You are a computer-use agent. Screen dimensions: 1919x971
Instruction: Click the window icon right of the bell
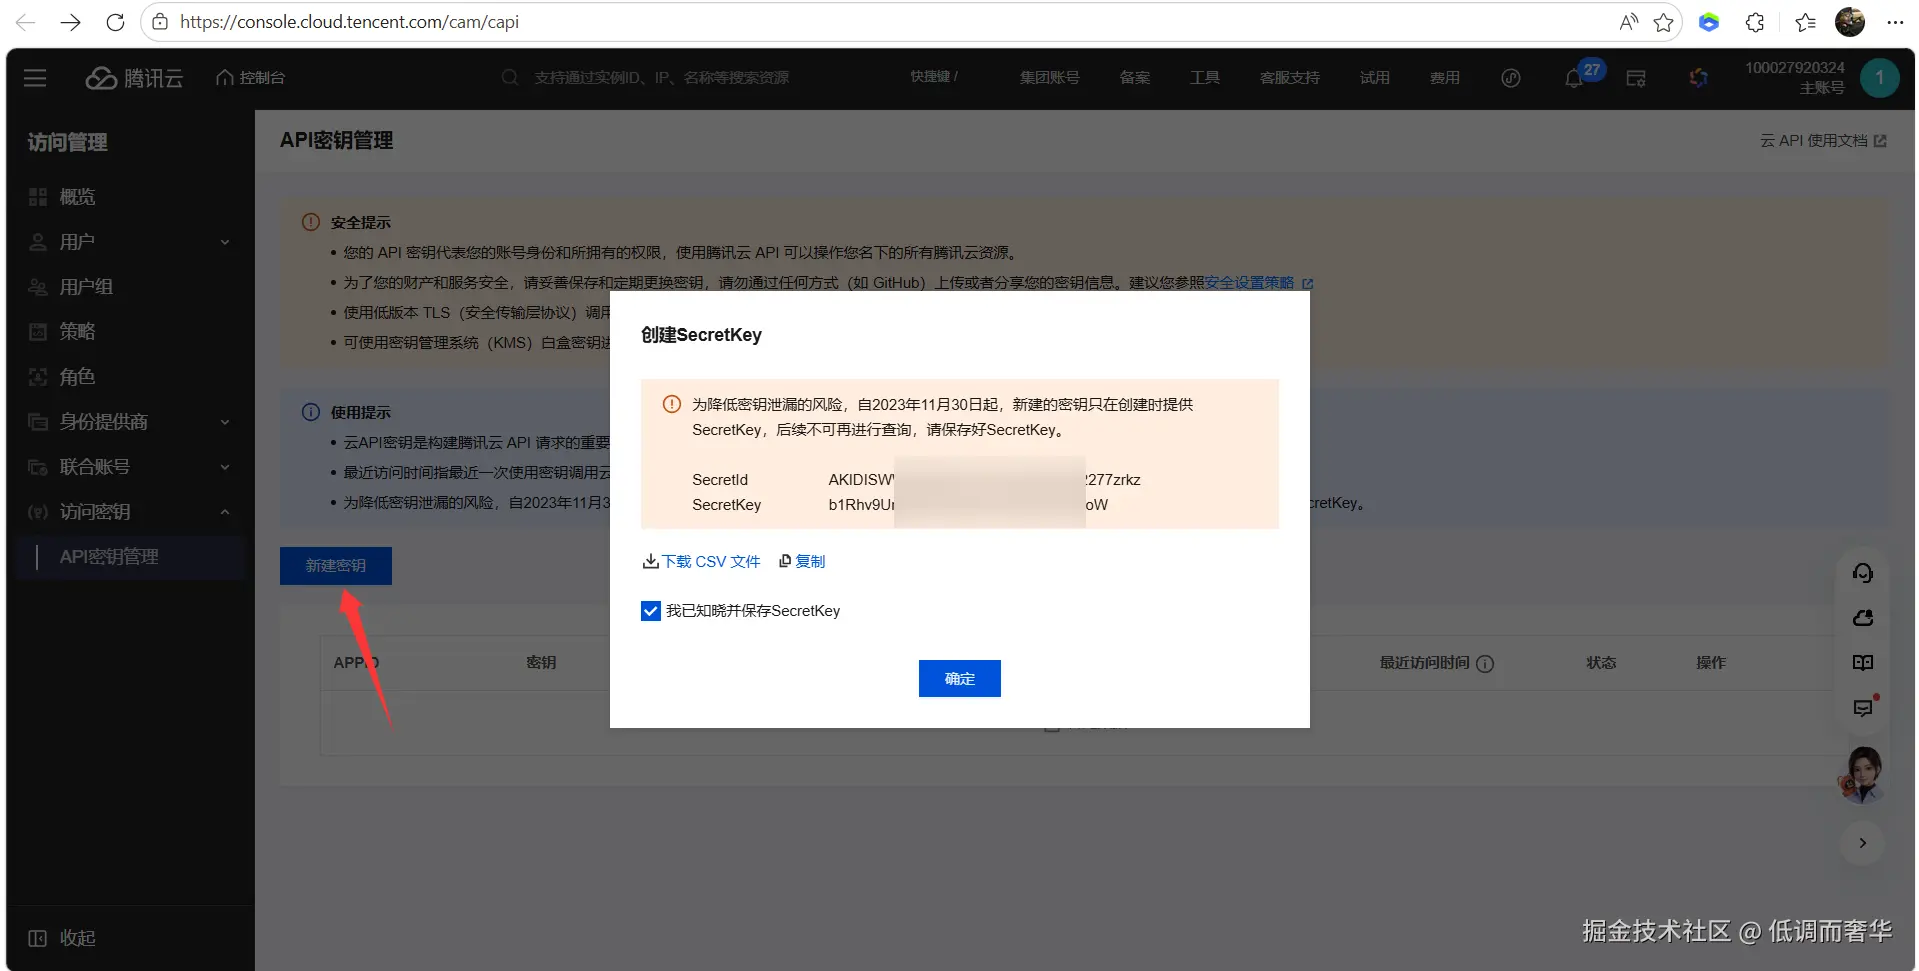(1636, 78)
